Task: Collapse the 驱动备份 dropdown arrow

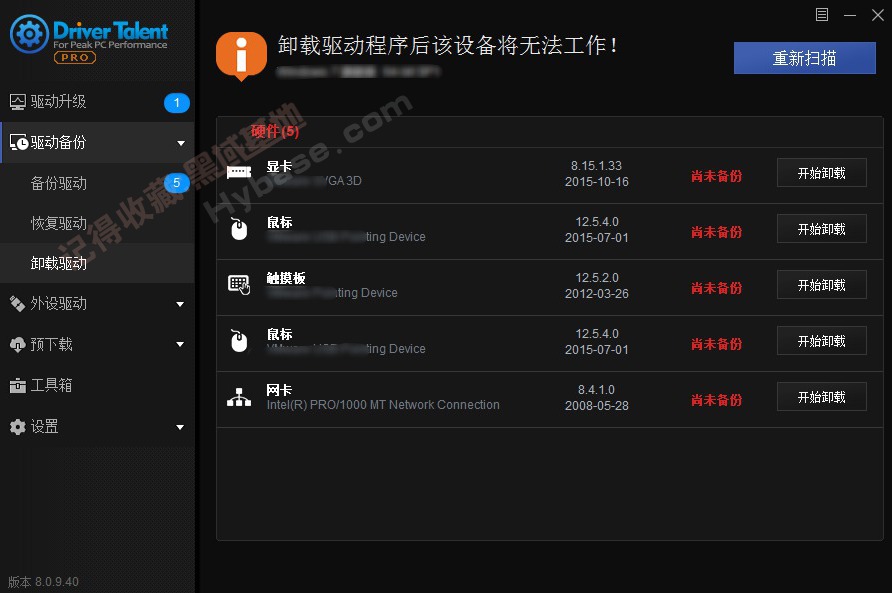Action: pyautogui.click(x=181, y=143)
